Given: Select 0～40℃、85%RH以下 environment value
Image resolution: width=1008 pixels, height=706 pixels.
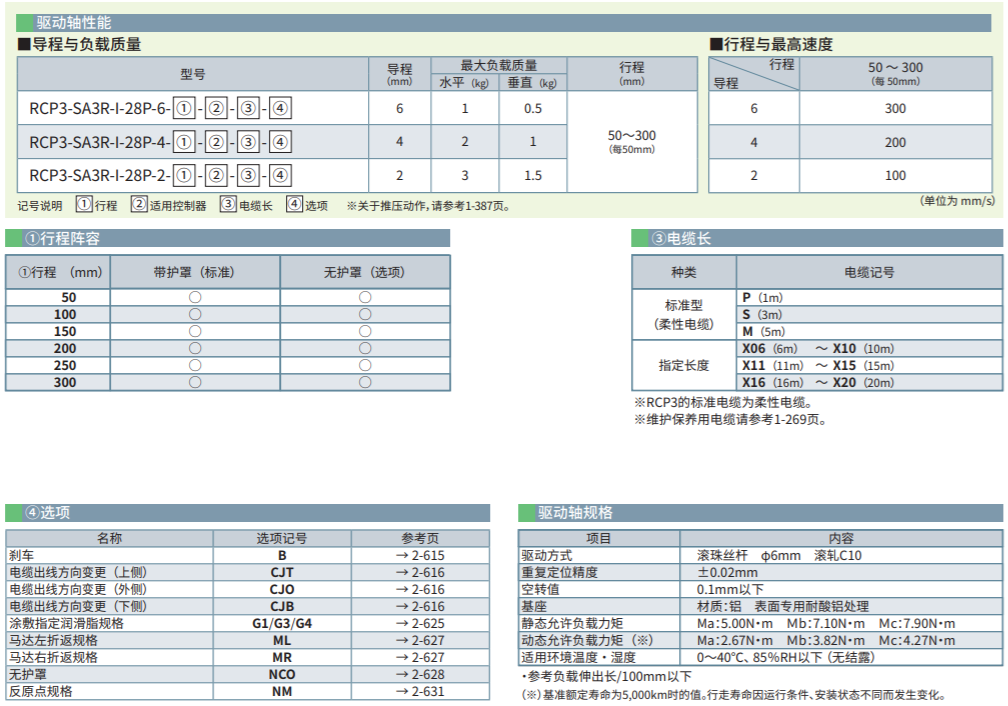Looking at the screenshot, I should [786, 657].
